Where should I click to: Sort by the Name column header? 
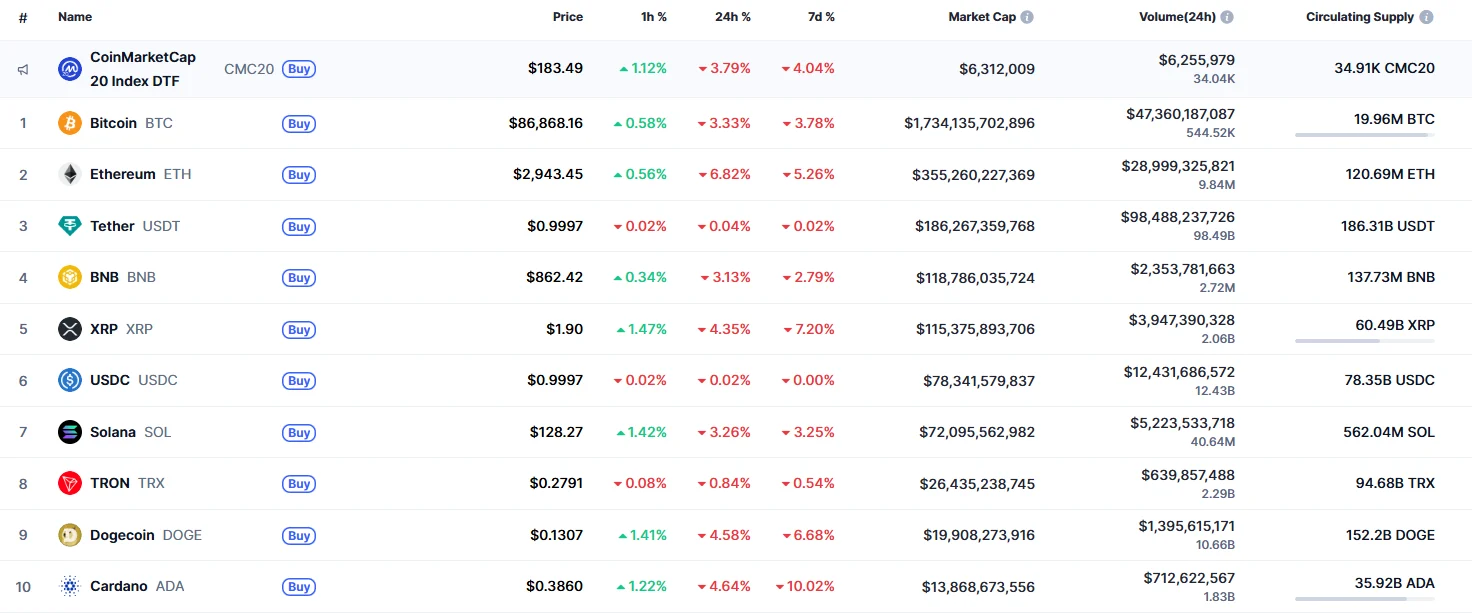click(x=75, y=17)
